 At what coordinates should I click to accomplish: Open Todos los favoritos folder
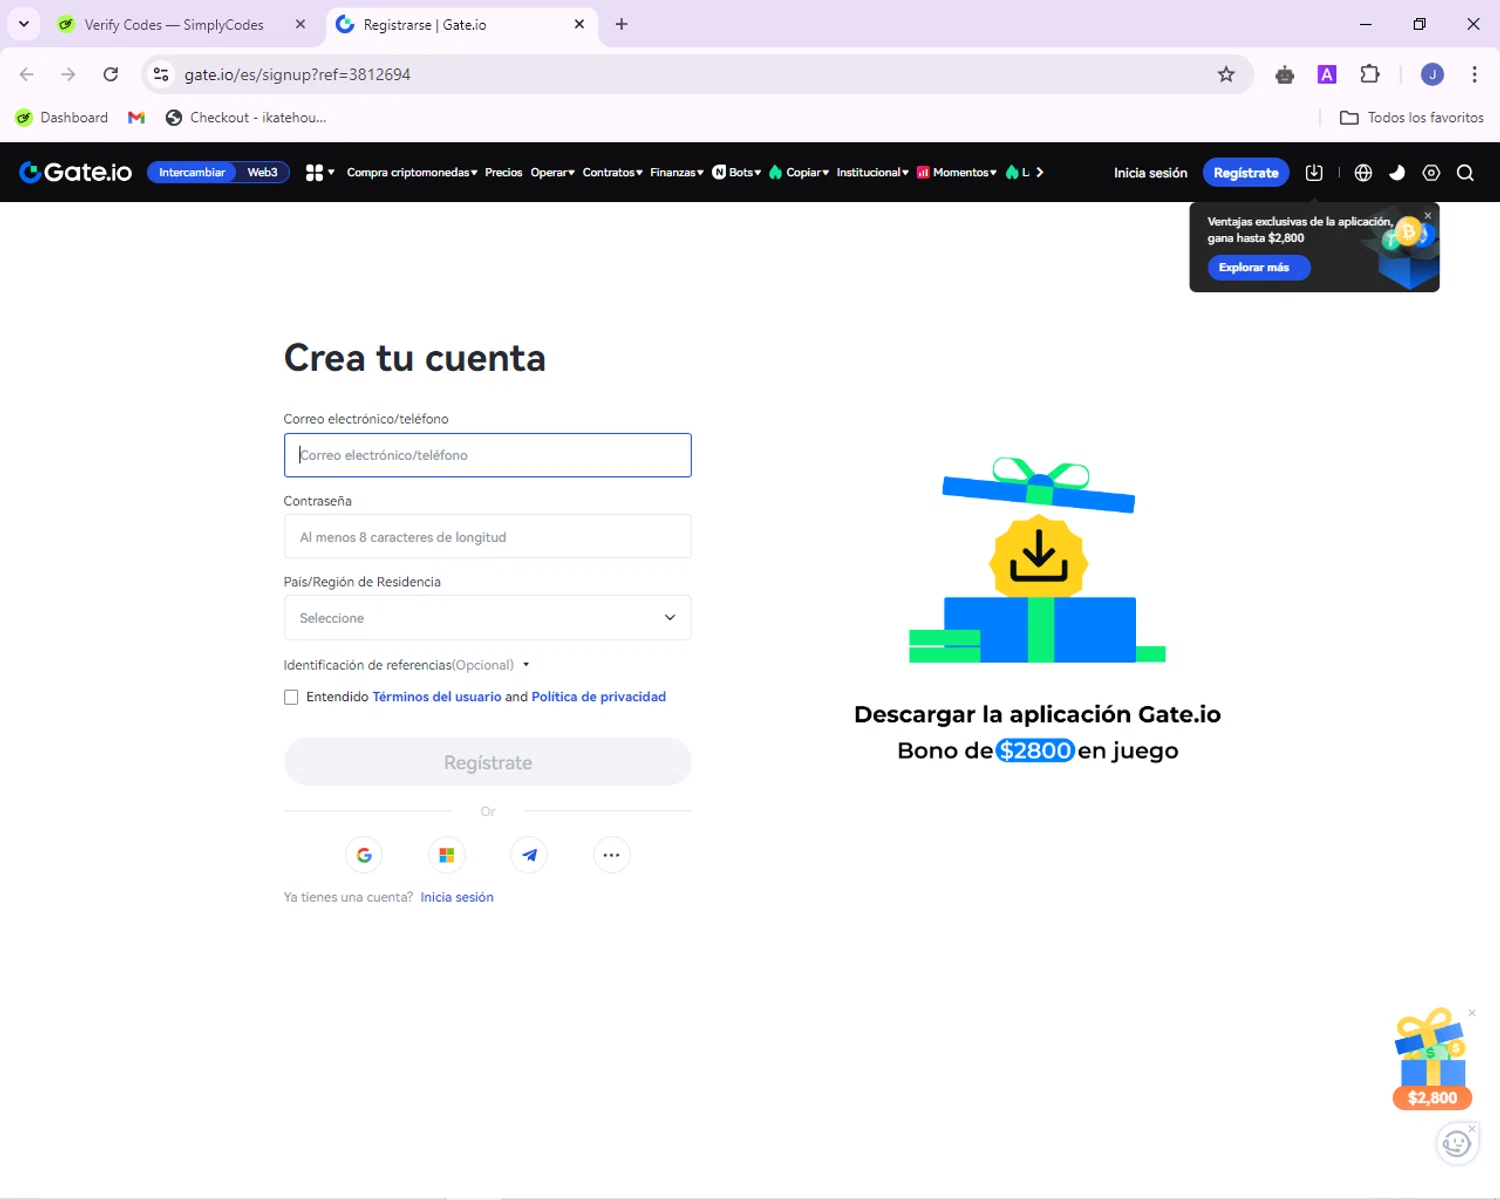point(1412,117)
